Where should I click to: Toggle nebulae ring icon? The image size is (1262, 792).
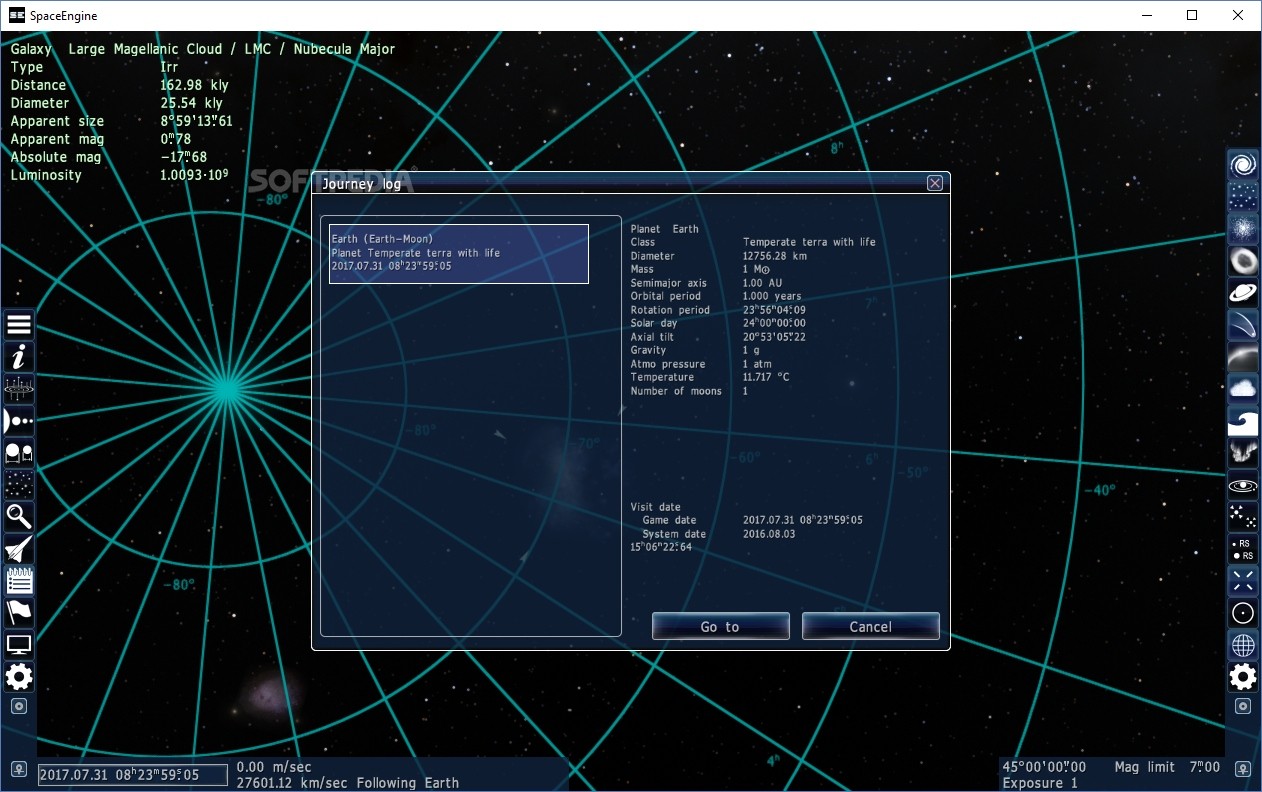[x=1243, y=261]
